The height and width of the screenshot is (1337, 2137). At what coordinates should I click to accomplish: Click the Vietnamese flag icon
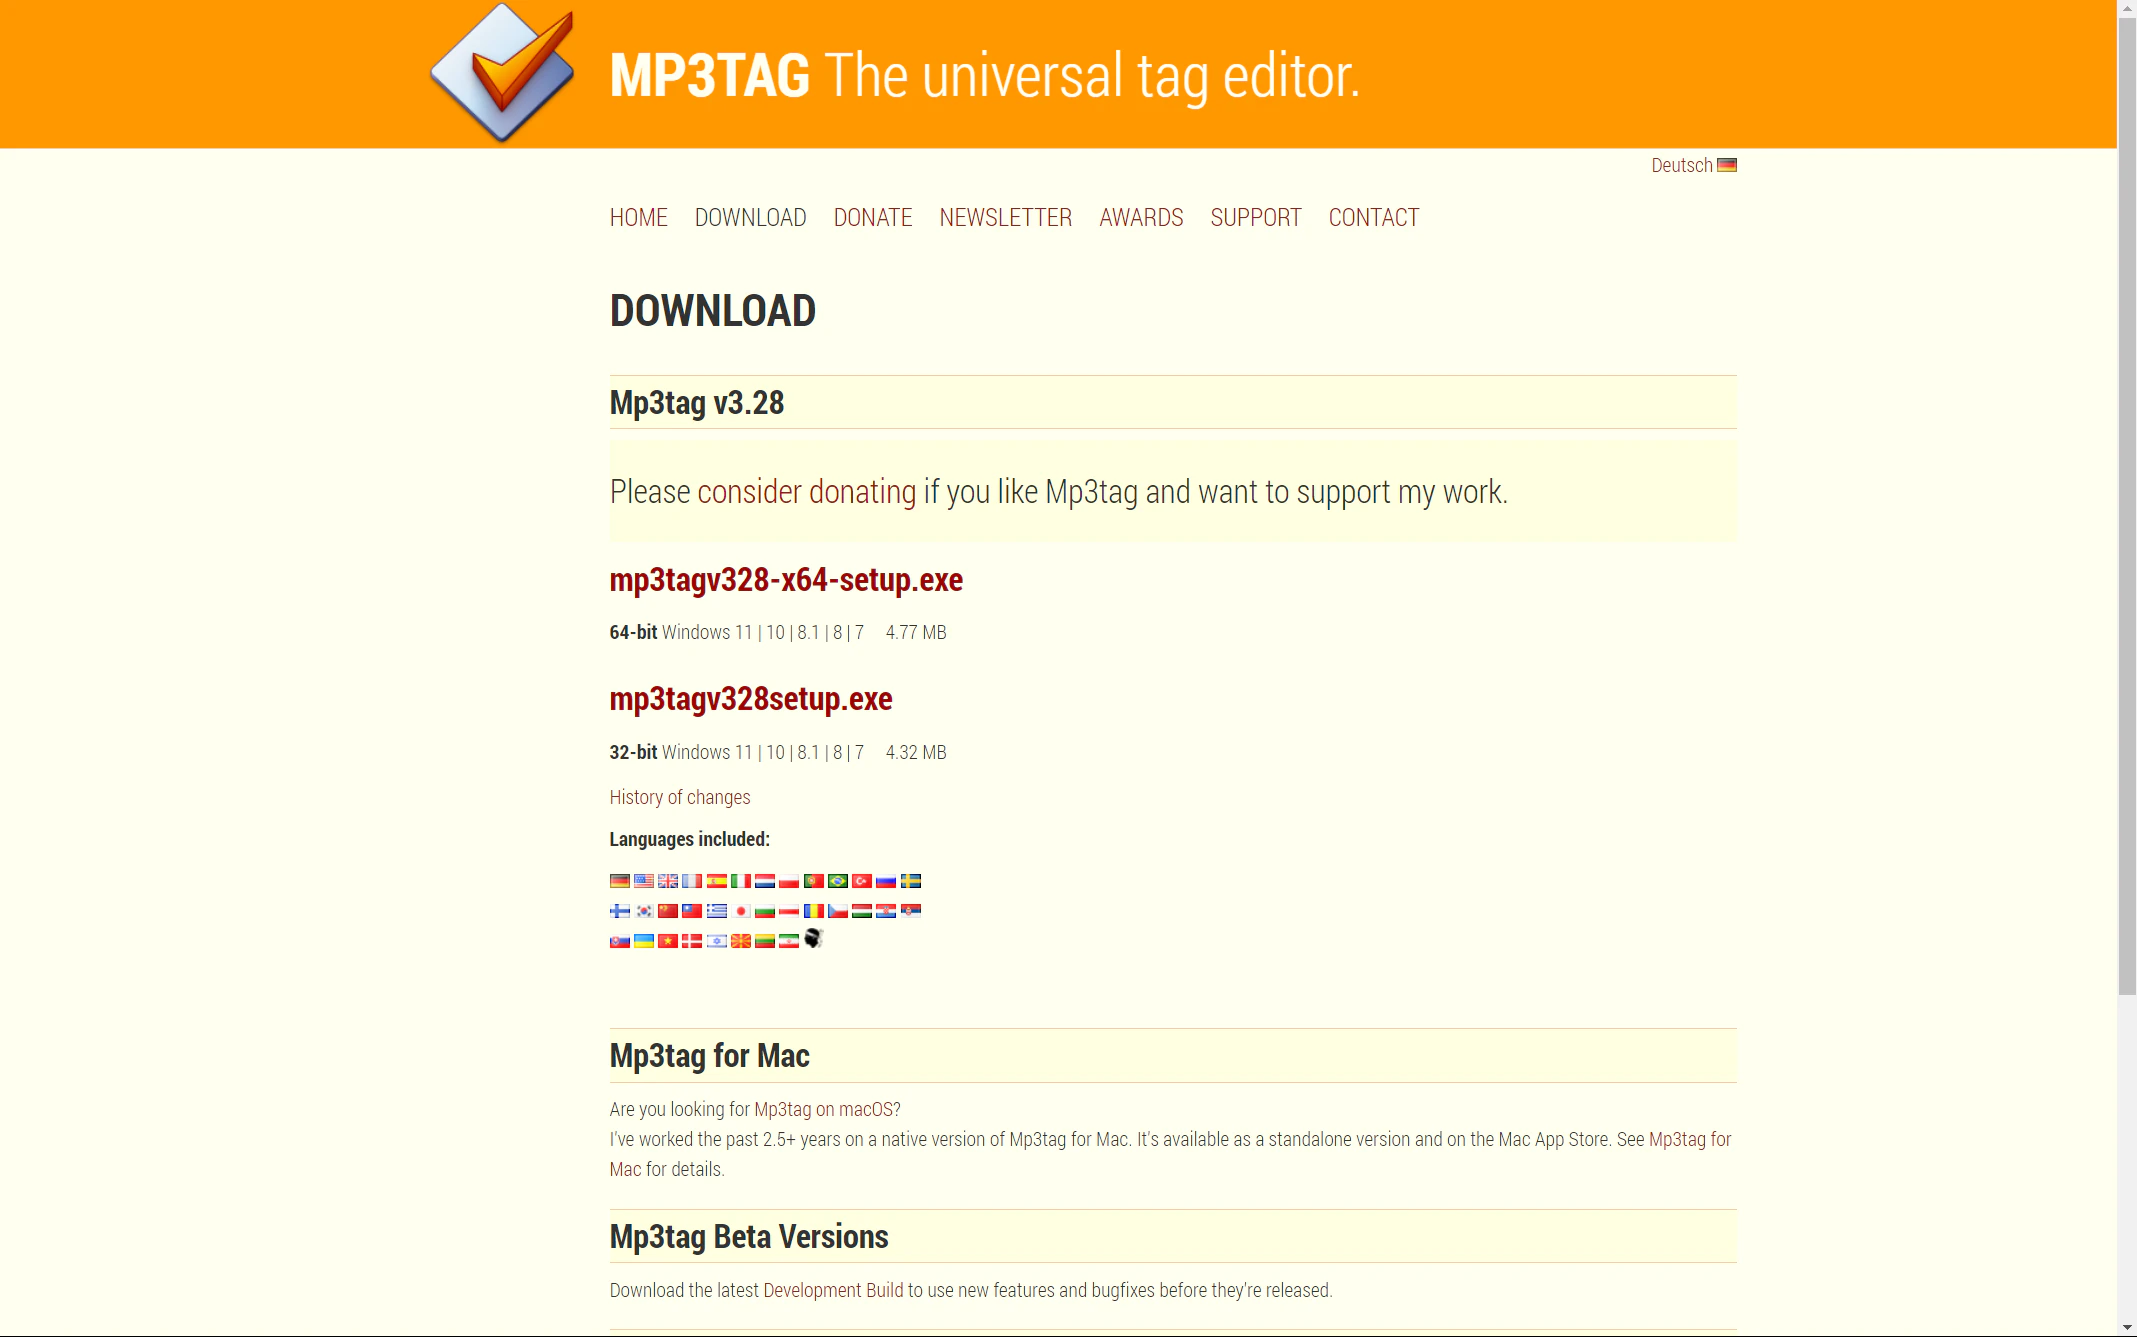(668, 941)
